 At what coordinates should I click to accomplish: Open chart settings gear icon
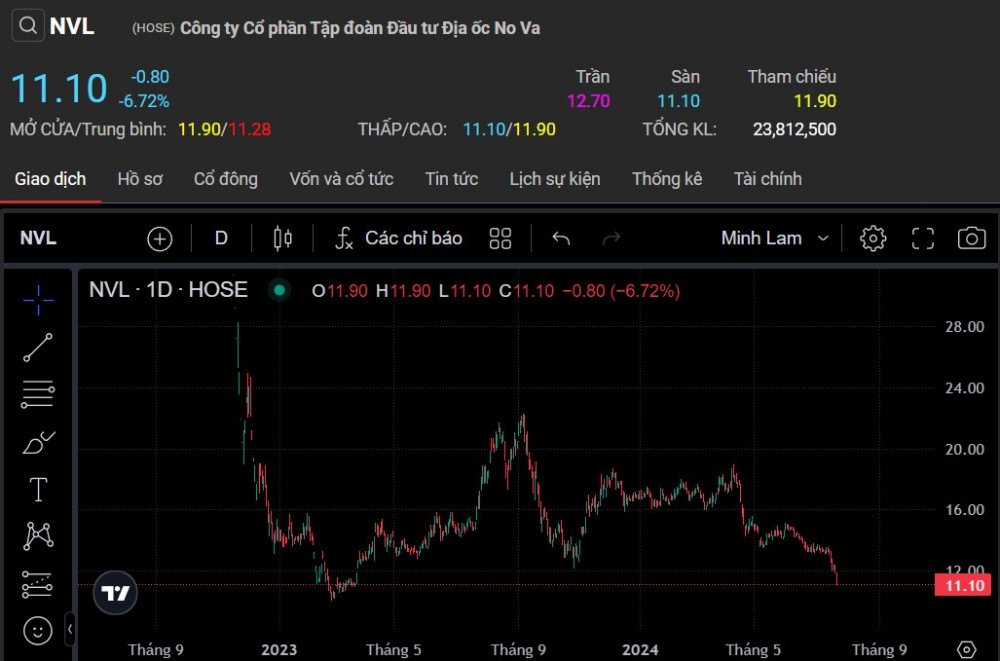[x=872, y=239]
